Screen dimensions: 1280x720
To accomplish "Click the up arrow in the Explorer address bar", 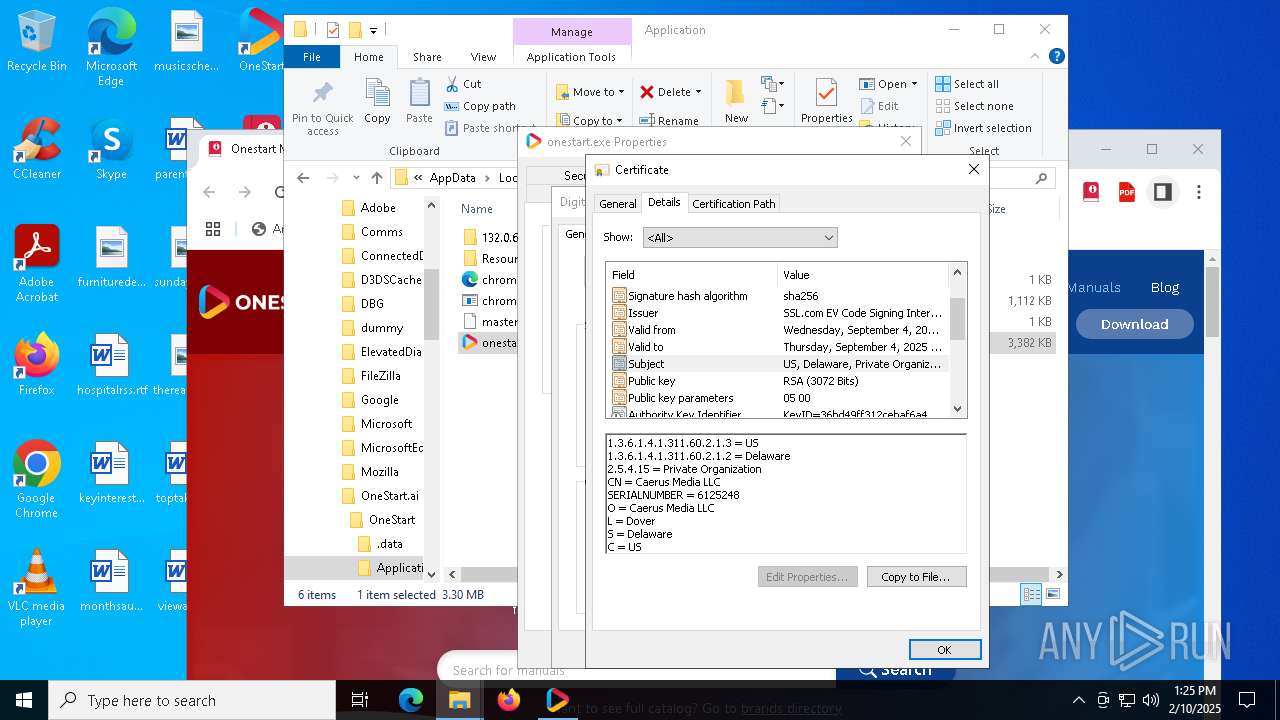I will 376,178.
